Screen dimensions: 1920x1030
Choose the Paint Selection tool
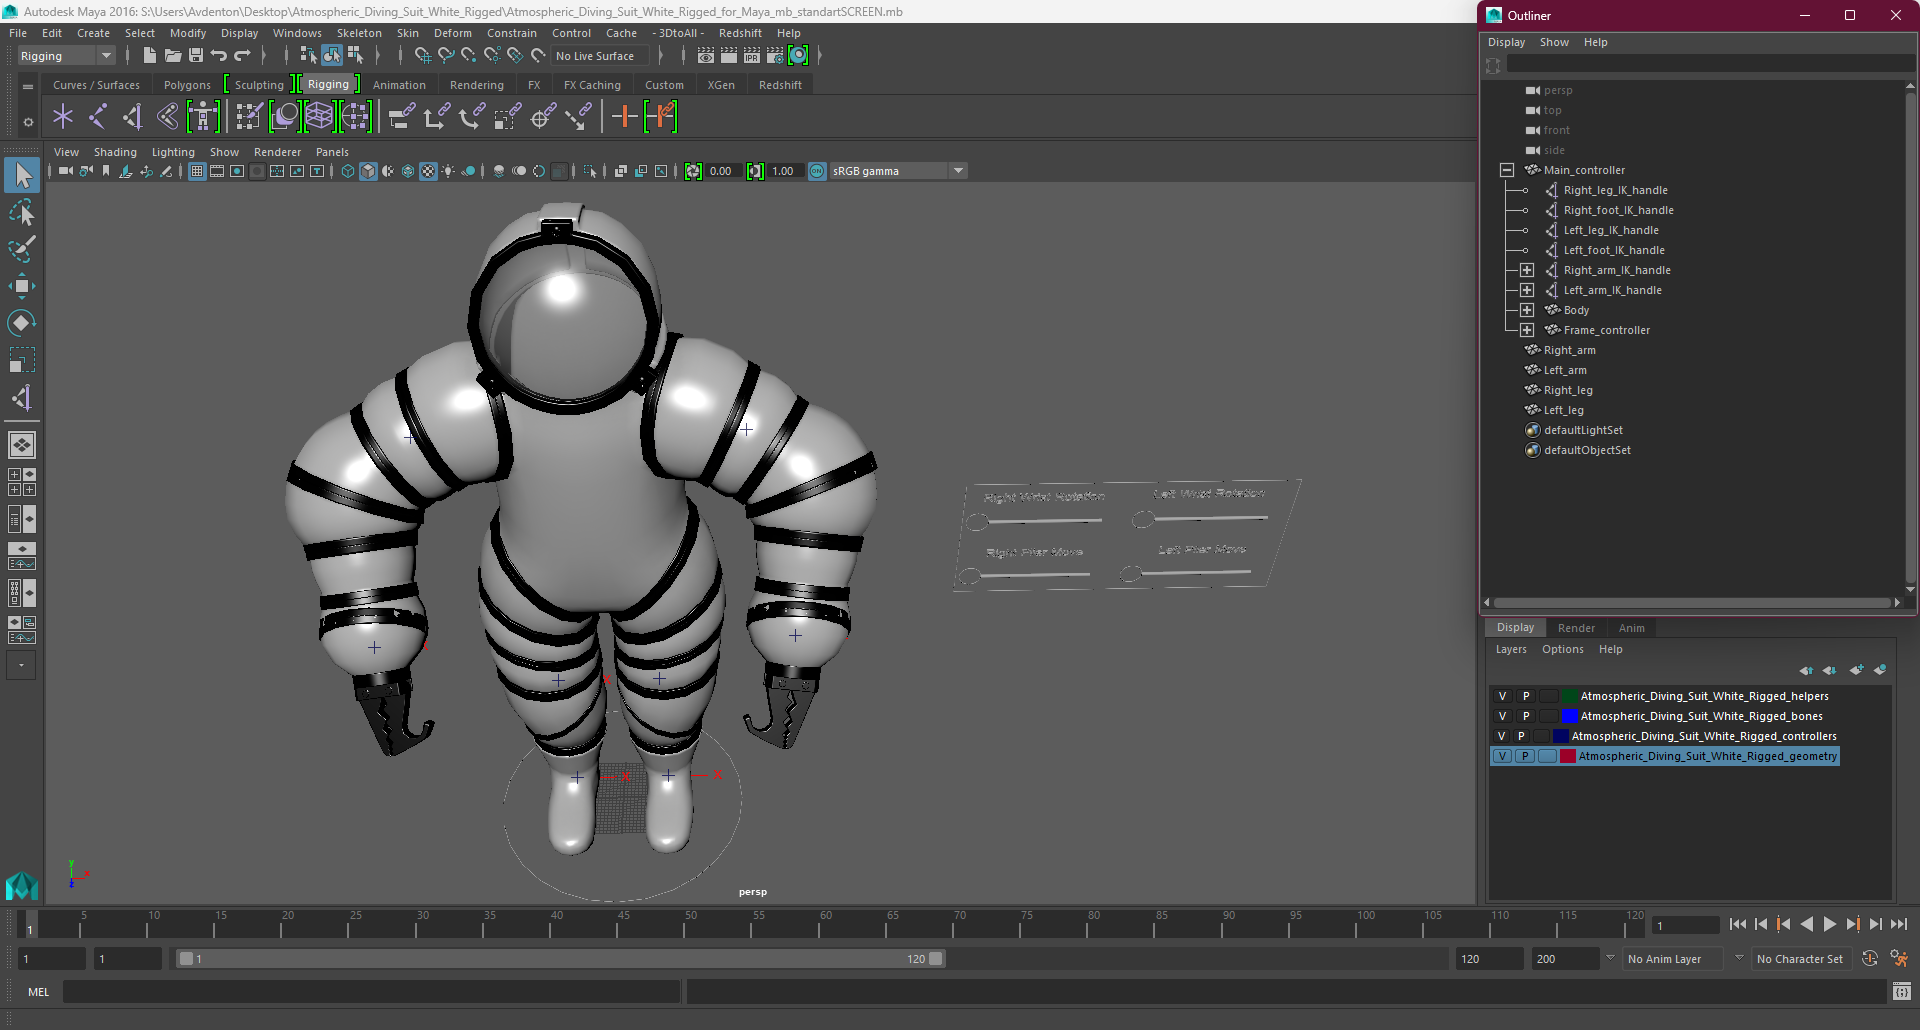(22, 249)
